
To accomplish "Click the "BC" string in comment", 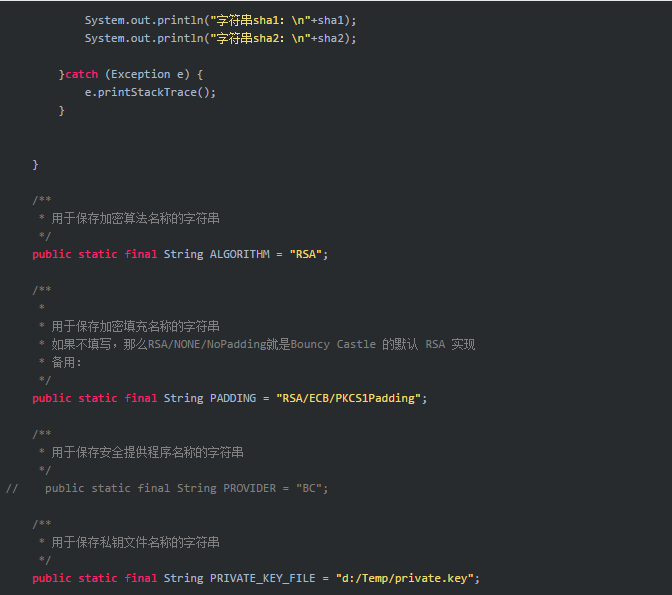I will tap(309, 489).
